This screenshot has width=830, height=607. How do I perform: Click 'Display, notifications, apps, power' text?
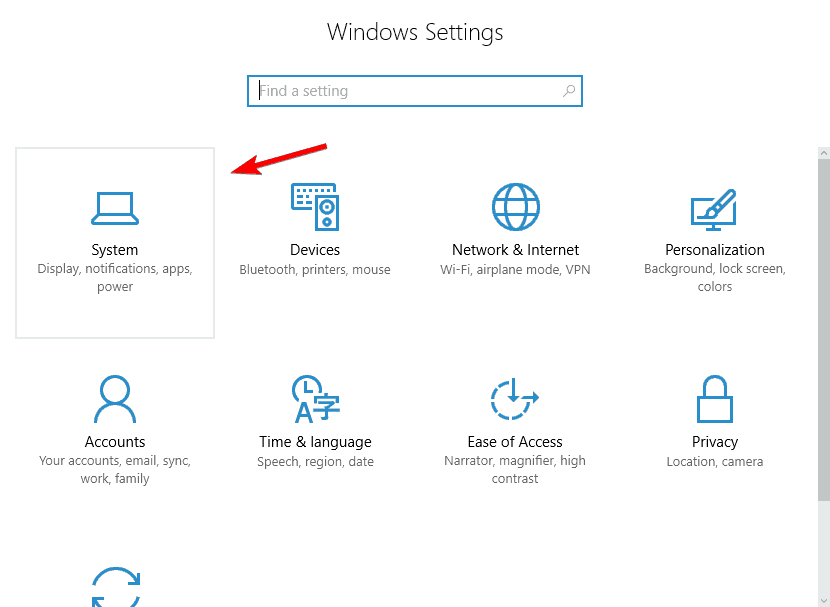(x=115, y=278)
